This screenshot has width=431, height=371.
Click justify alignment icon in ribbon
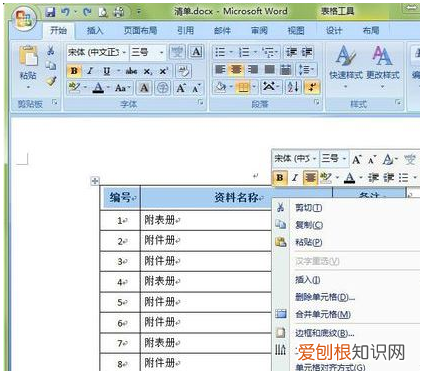[269, 69]
